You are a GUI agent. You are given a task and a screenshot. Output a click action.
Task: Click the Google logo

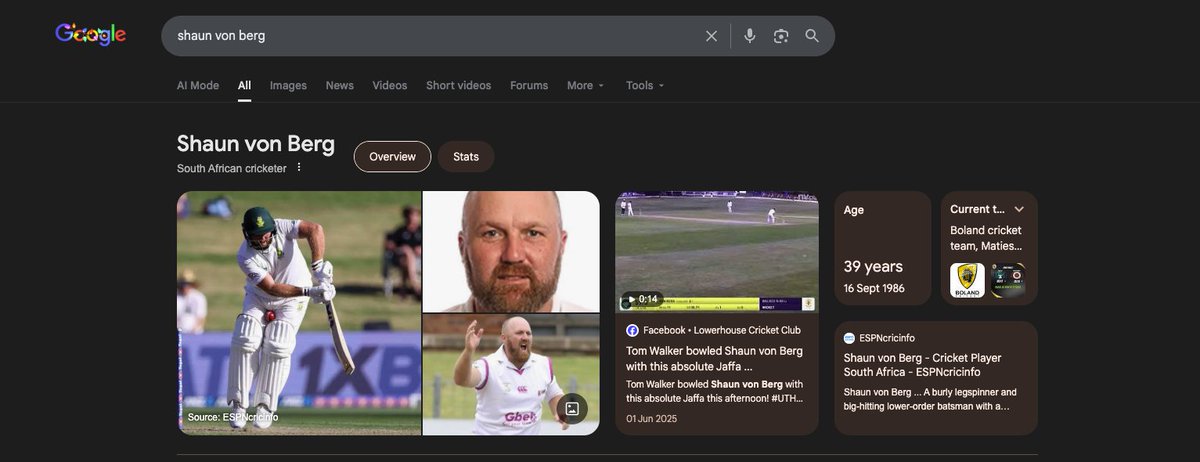(x=90, y=35)
